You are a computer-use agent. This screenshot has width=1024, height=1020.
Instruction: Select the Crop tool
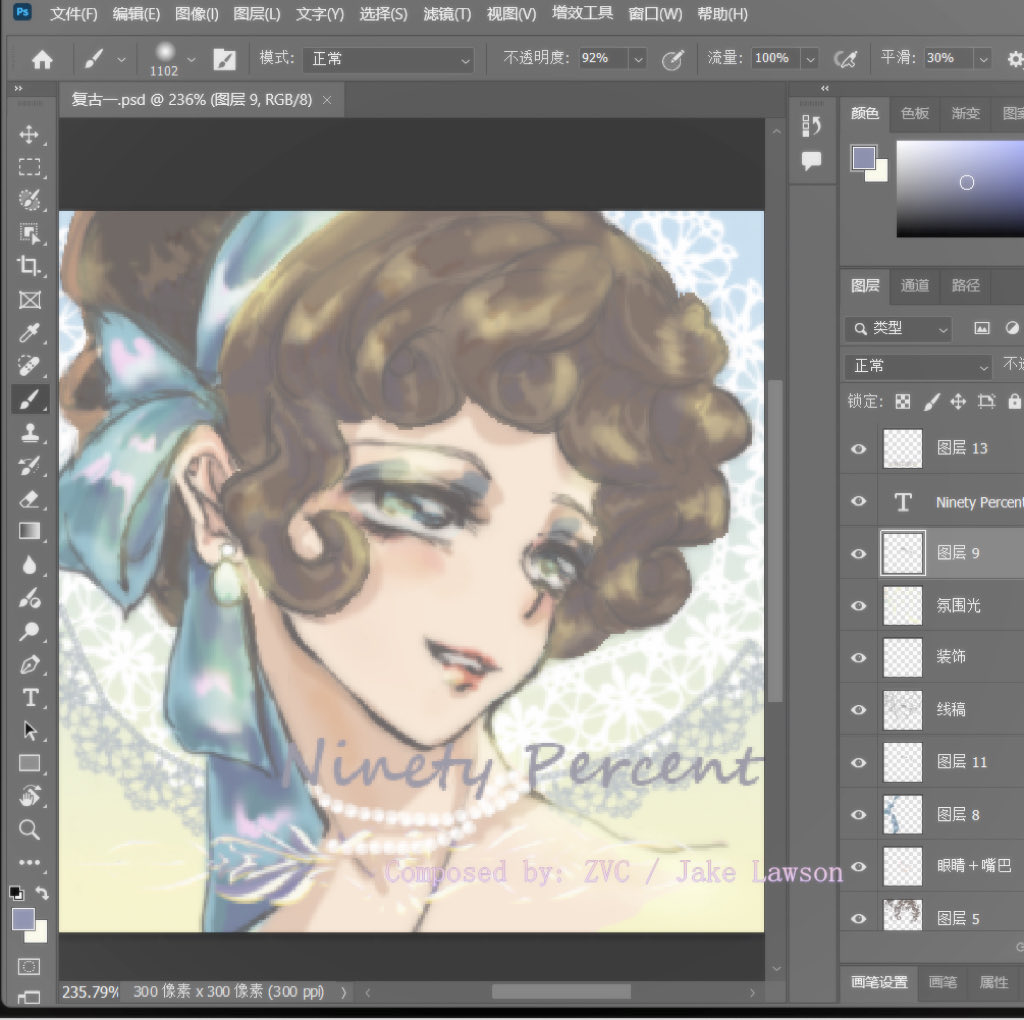click(x=29, y=266)
